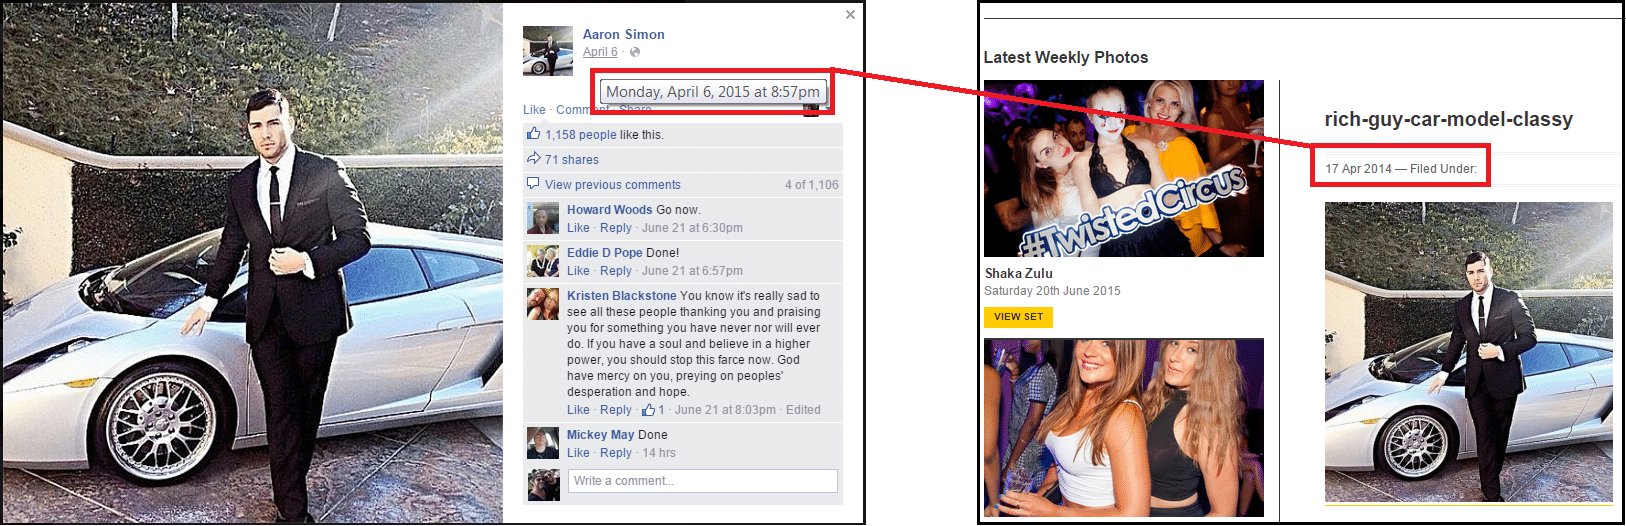Screen dimensions: 1626x526
Task: Like the photo using the Like link
Action: click(534, 110)
